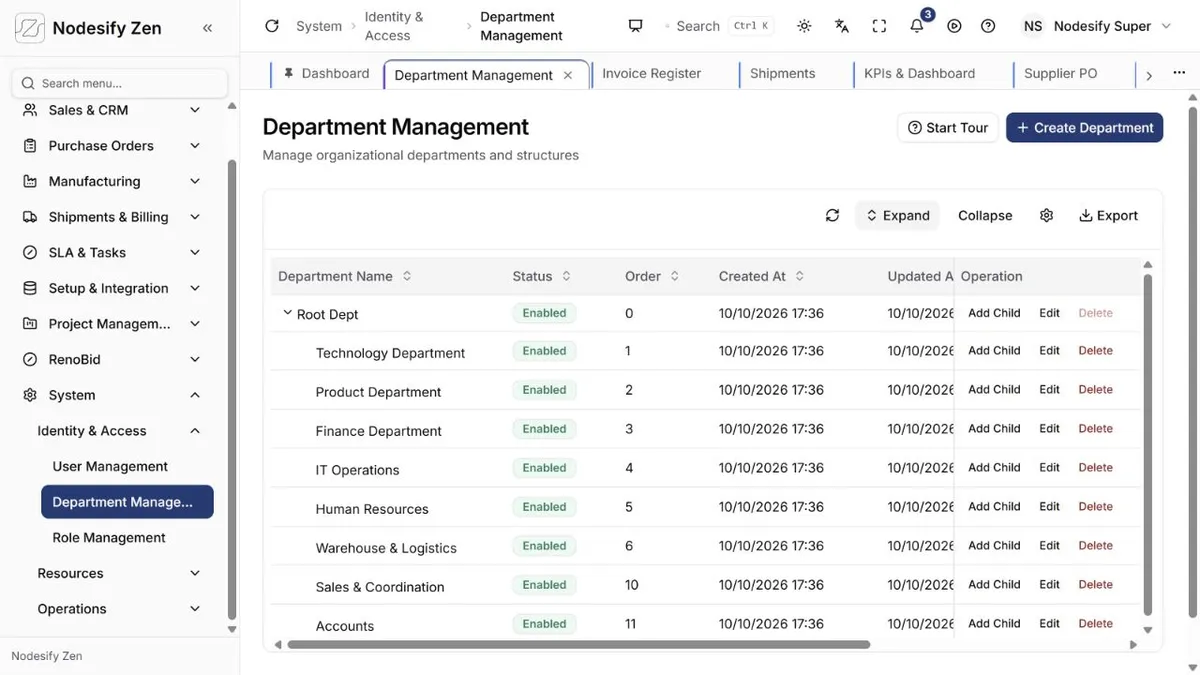Viewport: 1200px width, 675px height.
Task: Collapse Root Dept tree row
Action: point(287,313)
